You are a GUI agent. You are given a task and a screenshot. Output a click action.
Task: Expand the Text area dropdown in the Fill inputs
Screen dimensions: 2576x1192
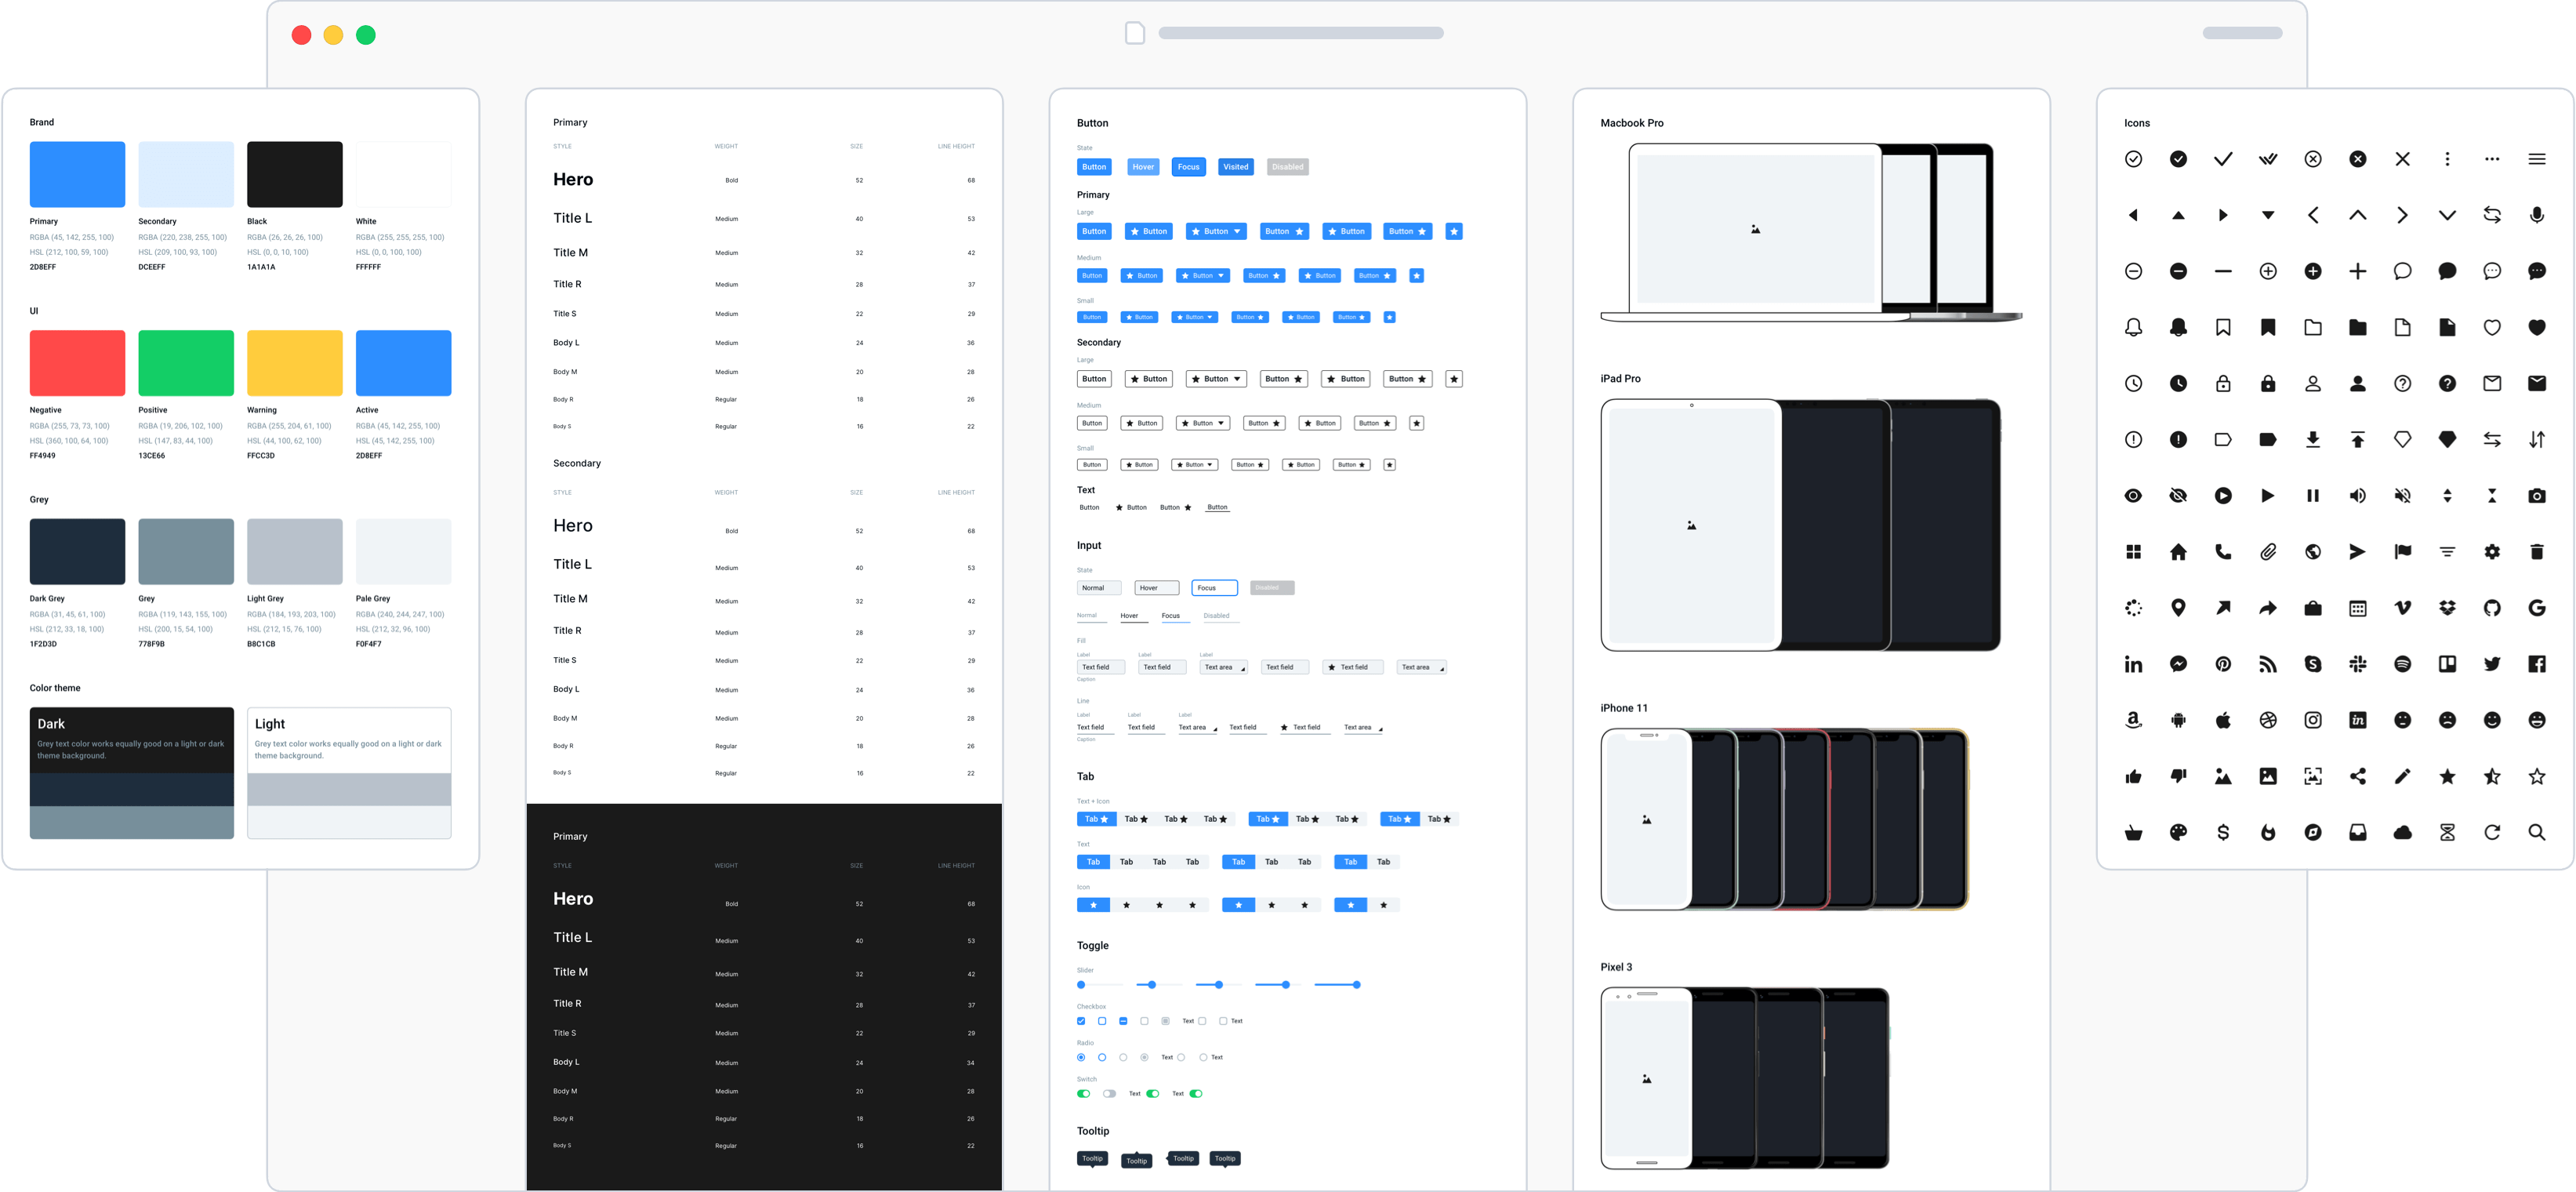(x=1243, y=667)
